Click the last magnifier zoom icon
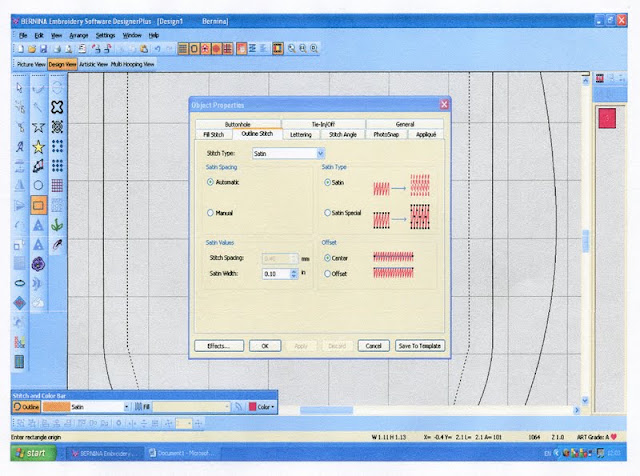The image size is (640, 476). [314, 49]
